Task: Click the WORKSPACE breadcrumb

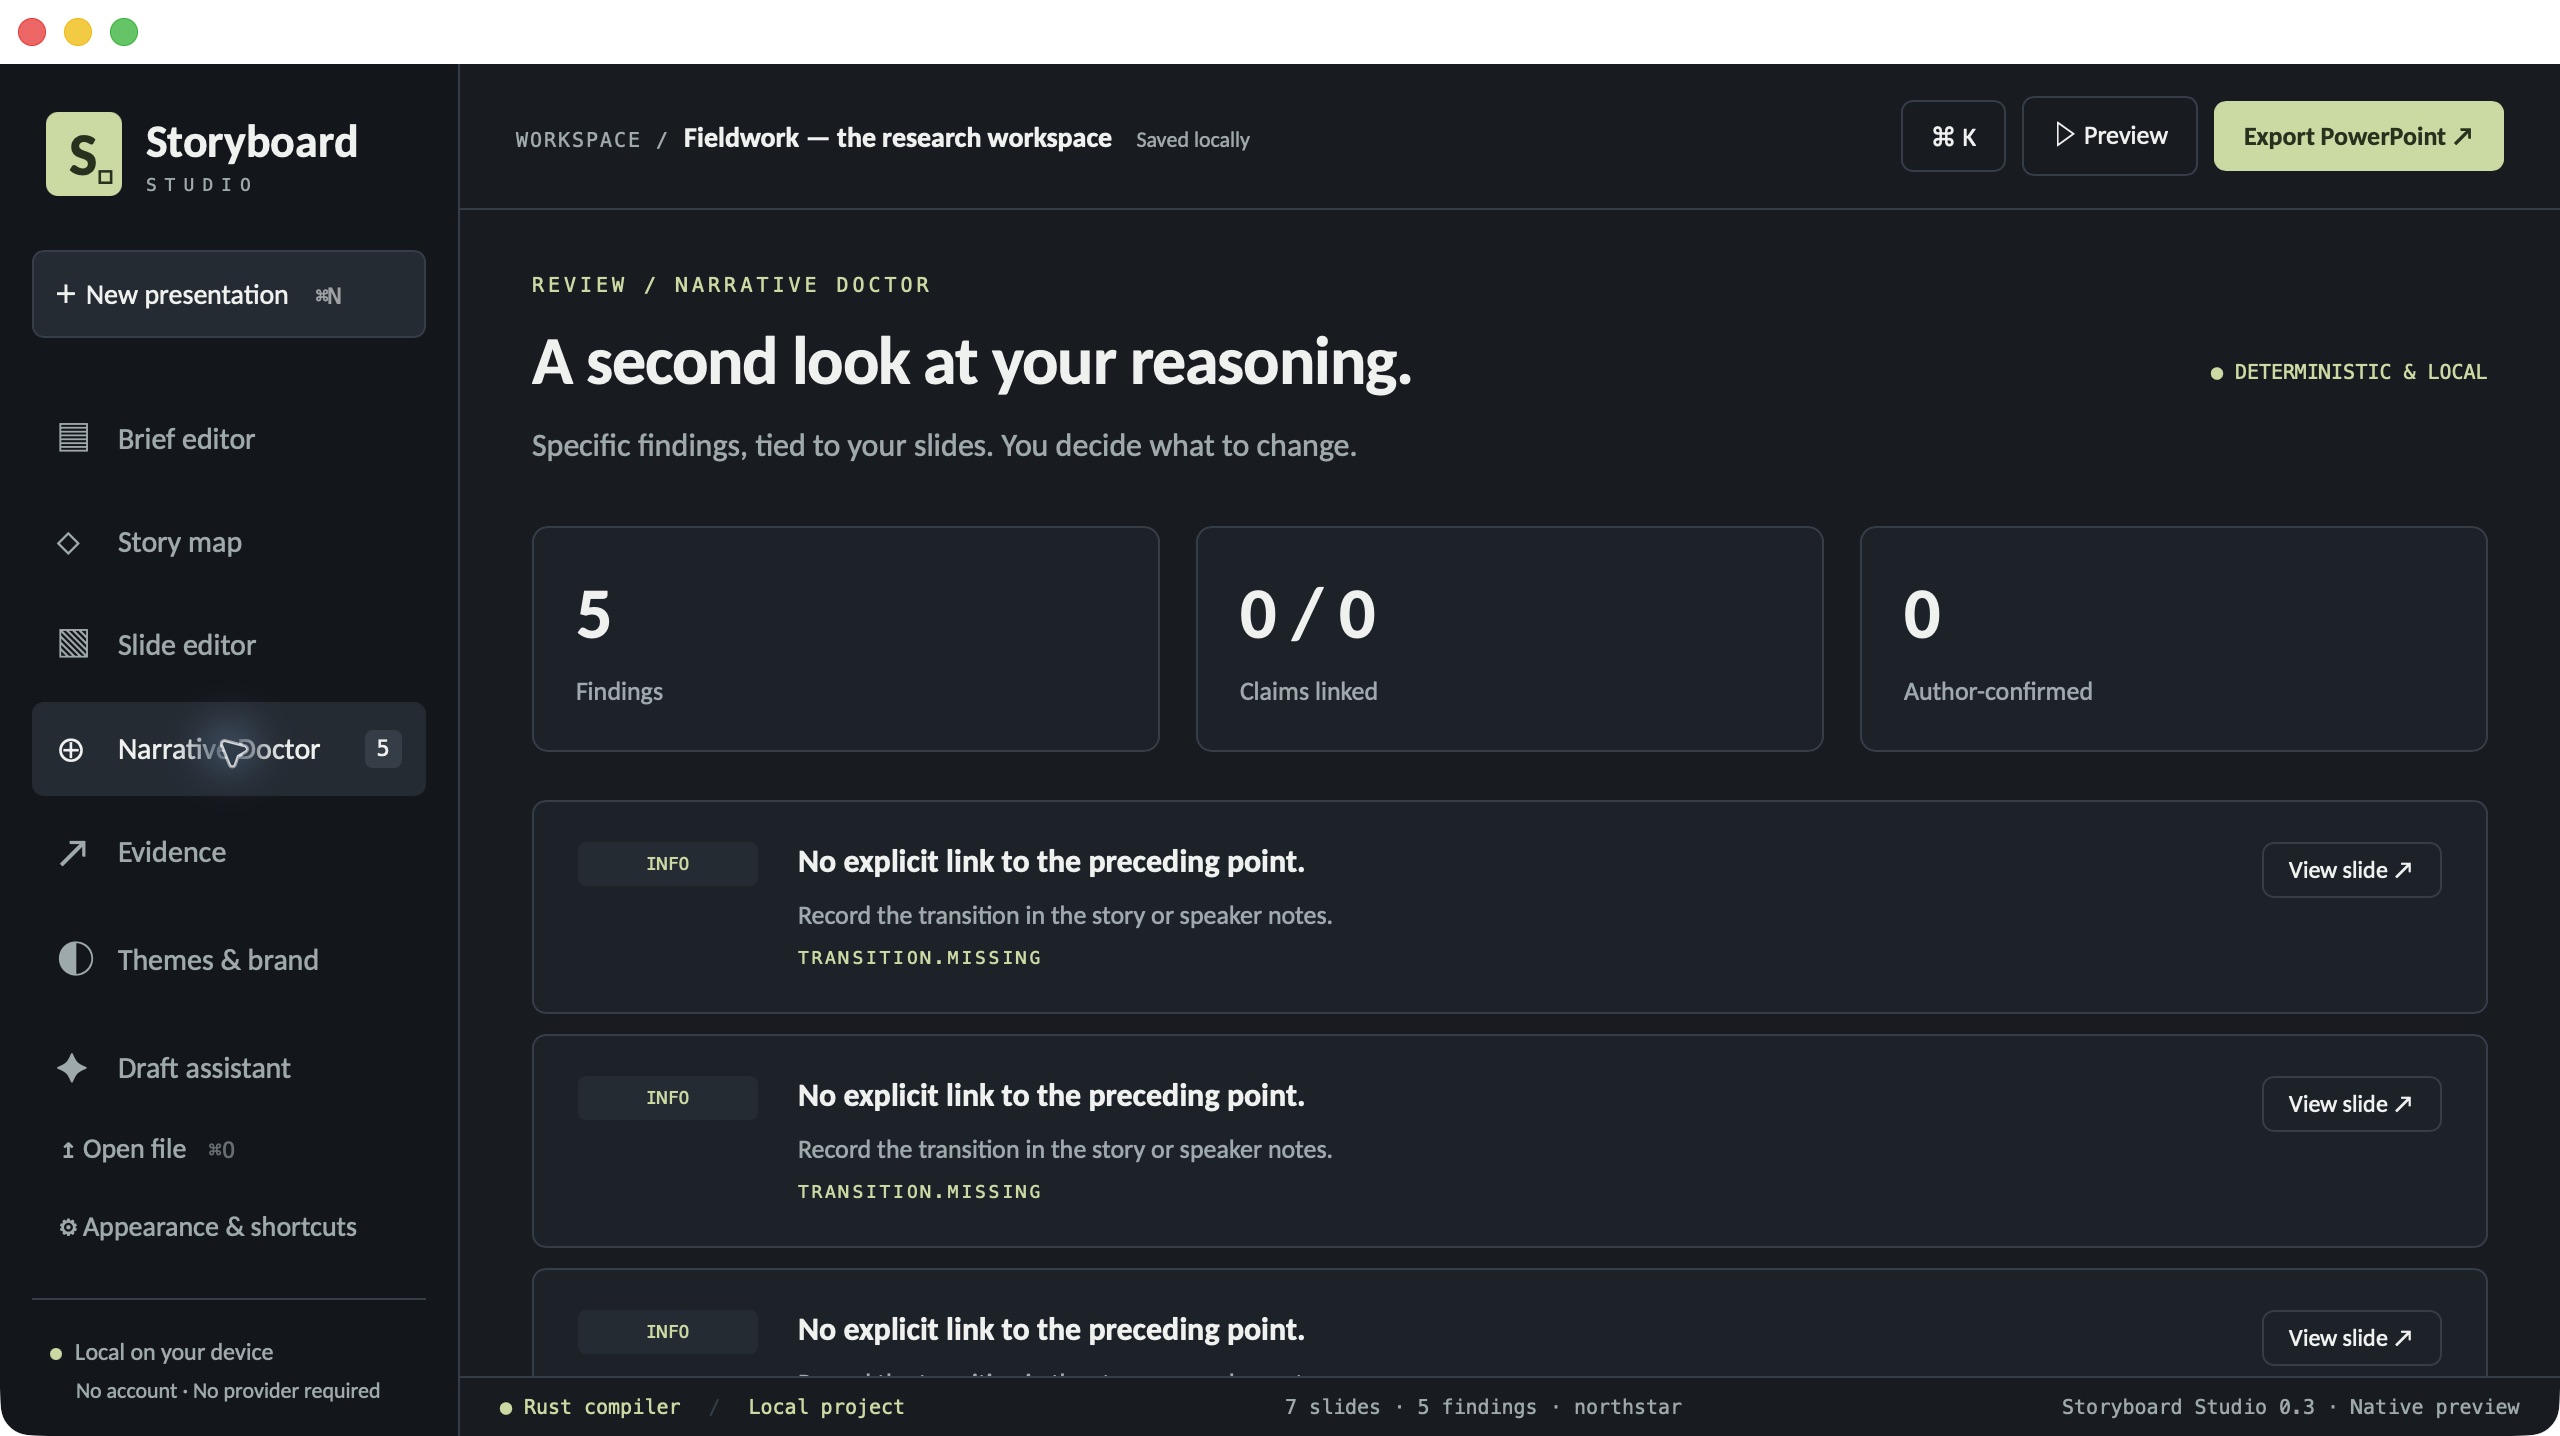Action: (578, 139)
